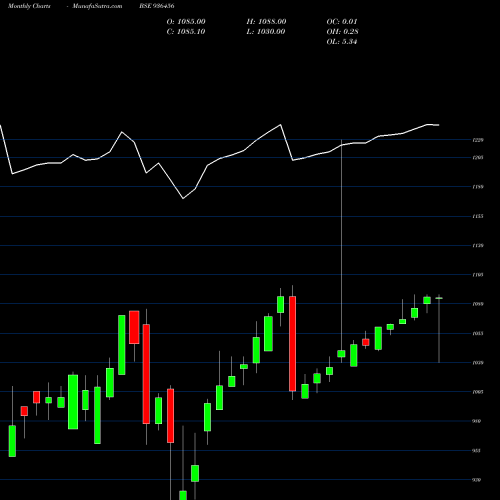The image size is (500, 500).
Task: Click the 1155 price axis label
Action: coord(478,216)
